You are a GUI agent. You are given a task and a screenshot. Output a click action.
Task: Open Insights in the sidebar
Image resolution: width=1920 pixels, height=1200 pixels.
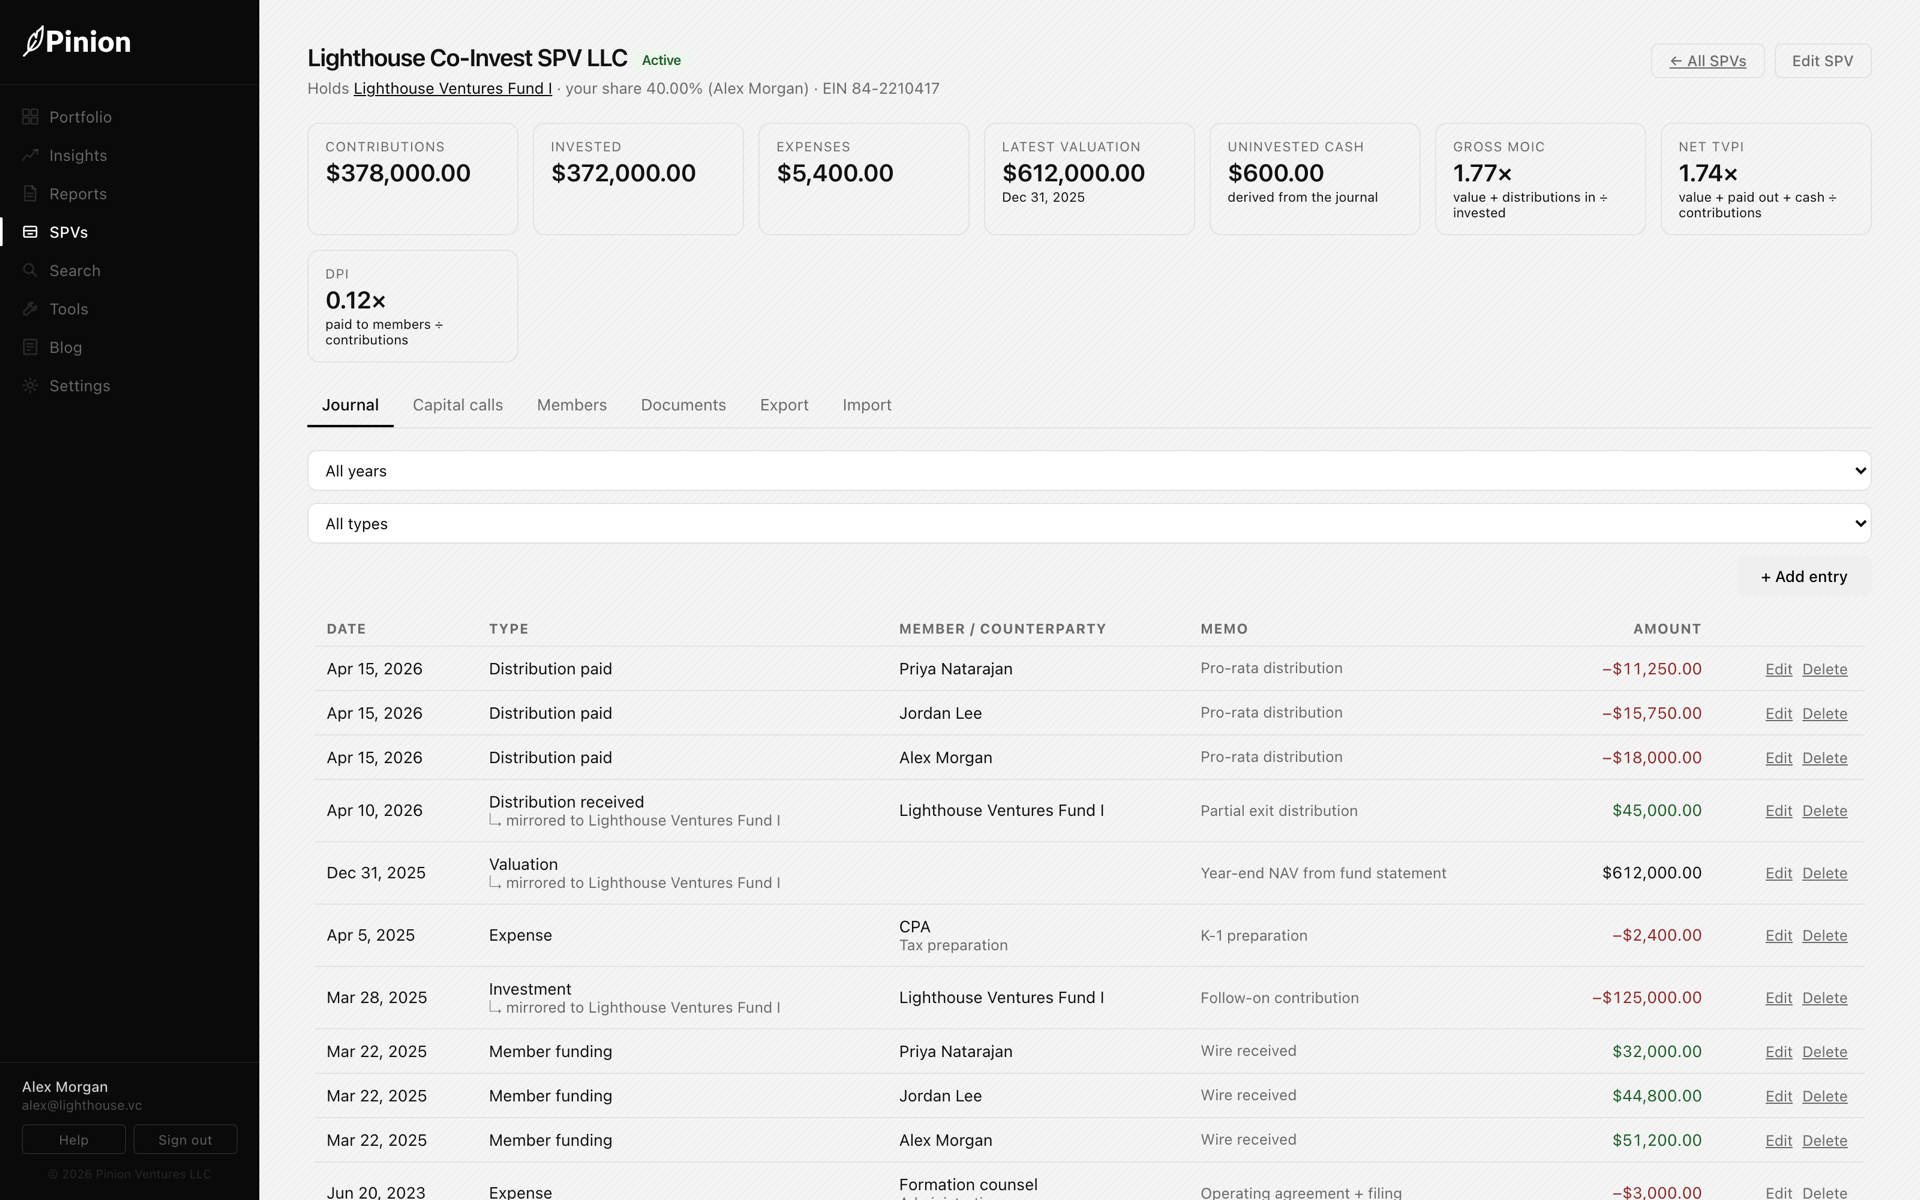click(78, 155)
